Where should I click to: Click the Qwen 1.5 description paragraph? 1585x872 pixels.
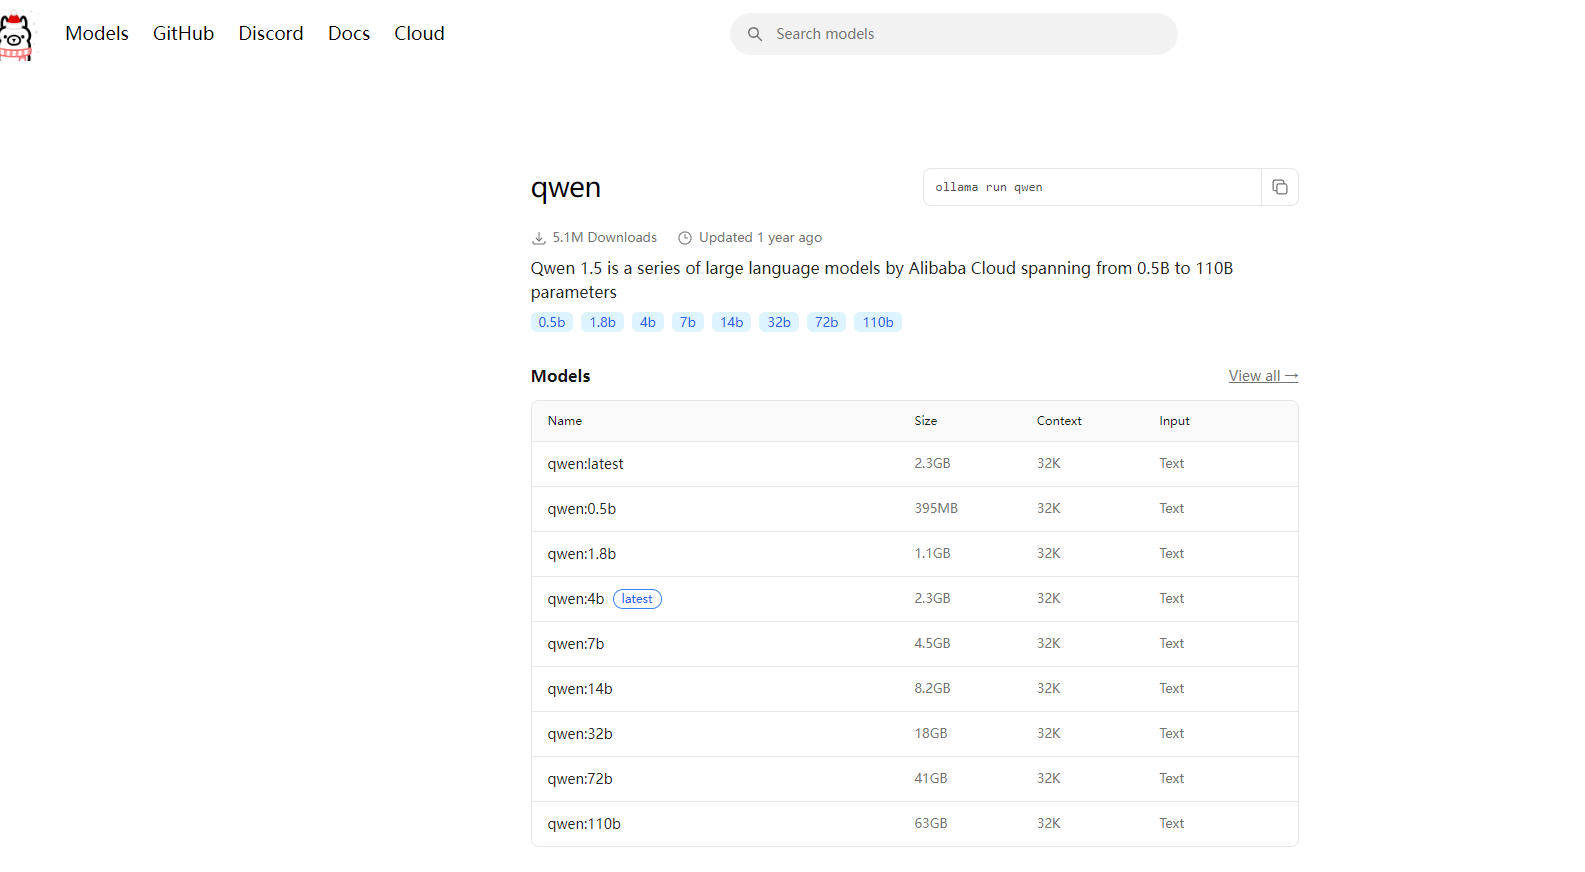point(882,280)
